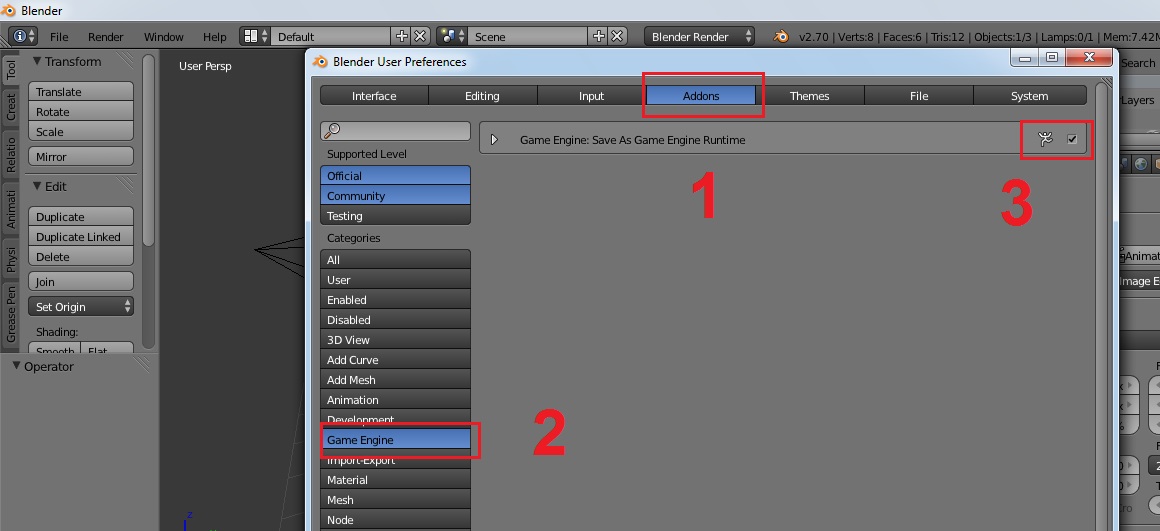1160x531 pixels.
Task: Open the Blender Render engine dropdown
Action: pos(699,36)
